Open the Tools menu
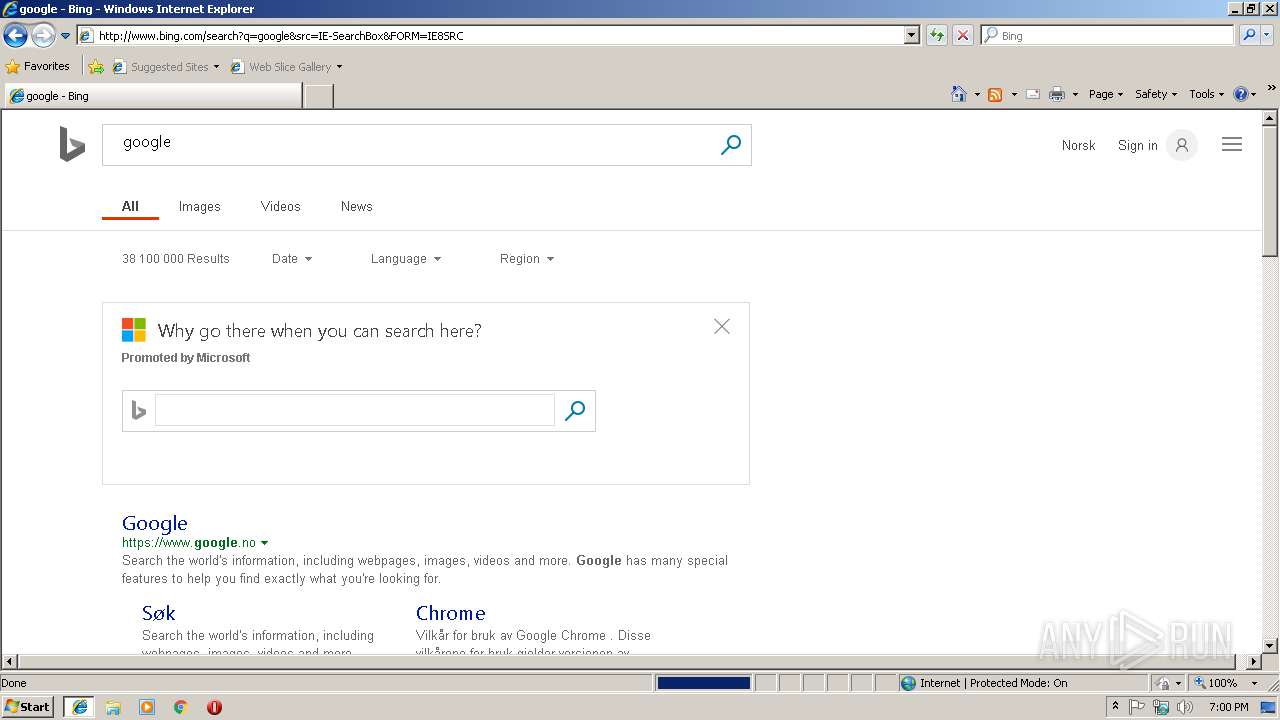The width and height of the screenshot is (1280, 720). point(1206,94)
